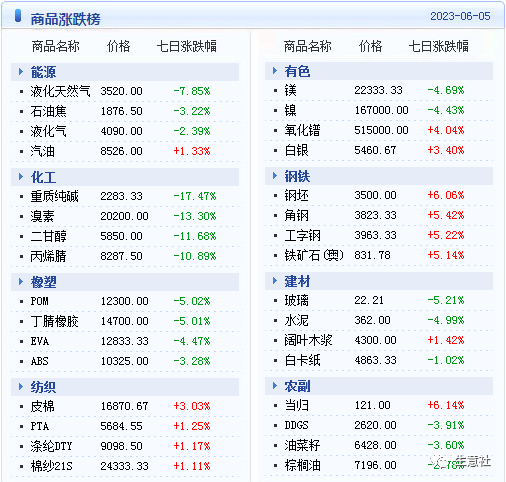Click 皮棉 commodity name

coord(42,406)
